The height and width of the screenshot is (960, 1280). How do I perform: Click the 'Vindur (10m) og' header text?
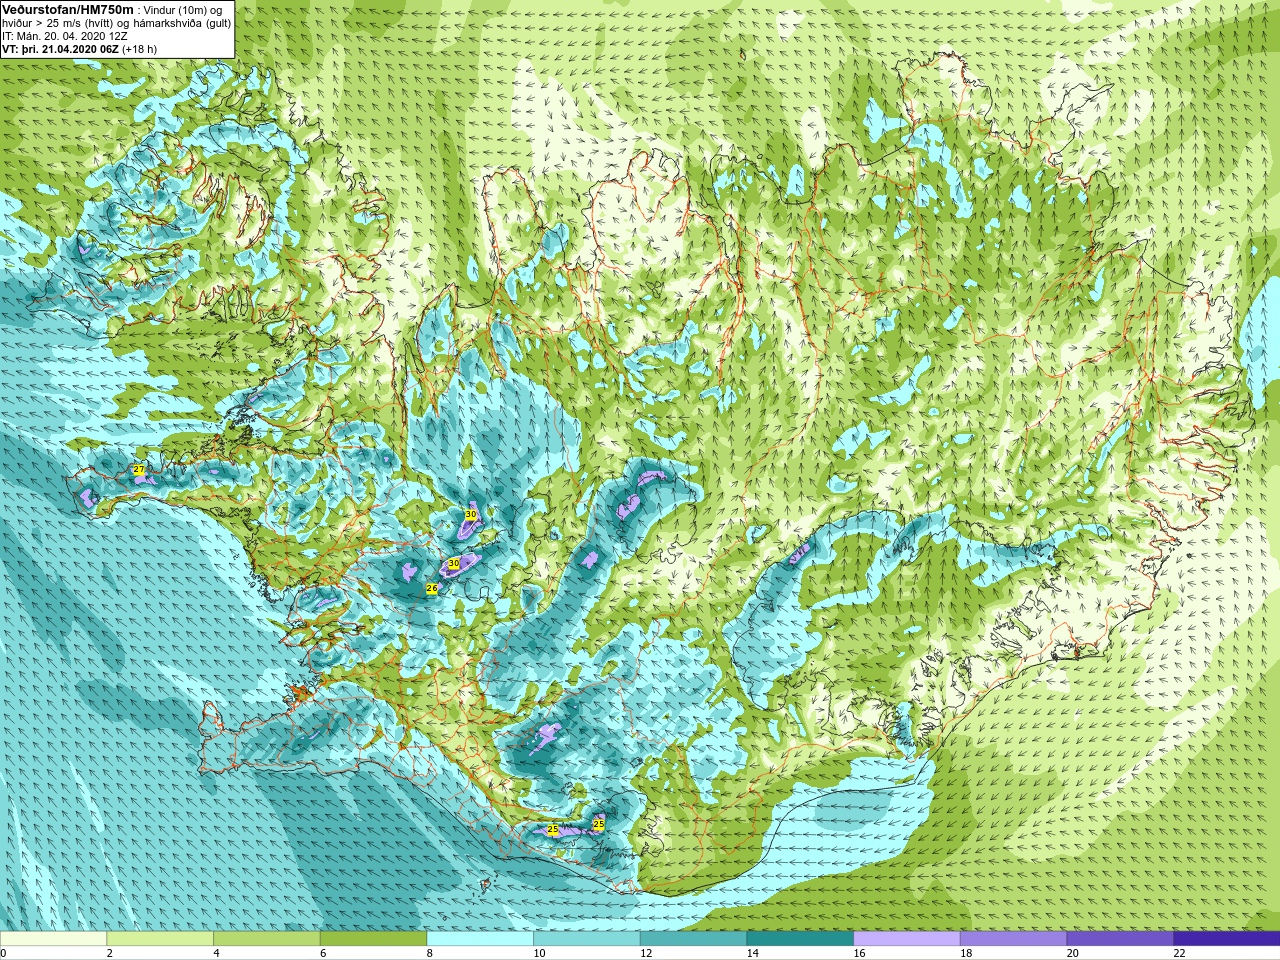183,10
